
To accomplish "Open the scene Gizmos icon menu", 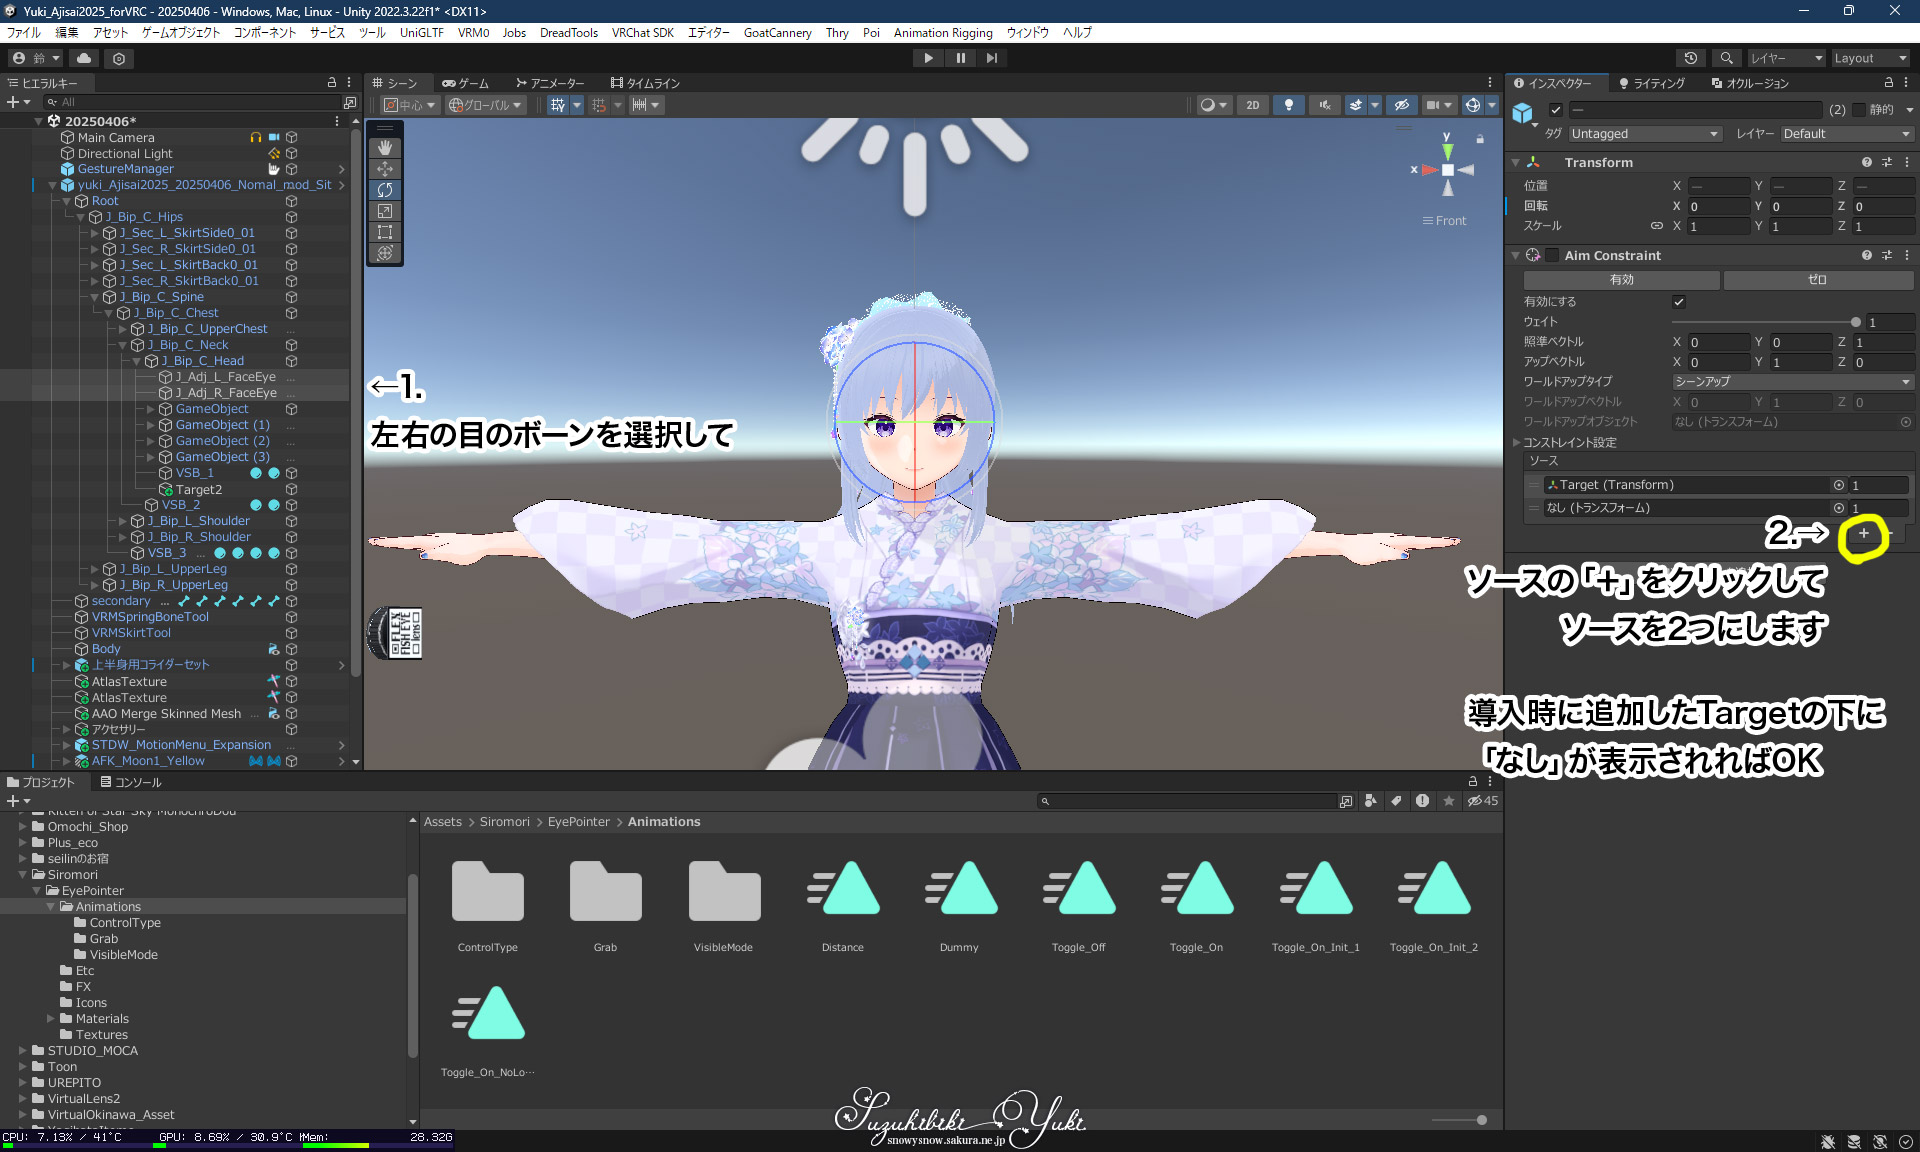I will pyautogui.click(x=1472, y=105).
